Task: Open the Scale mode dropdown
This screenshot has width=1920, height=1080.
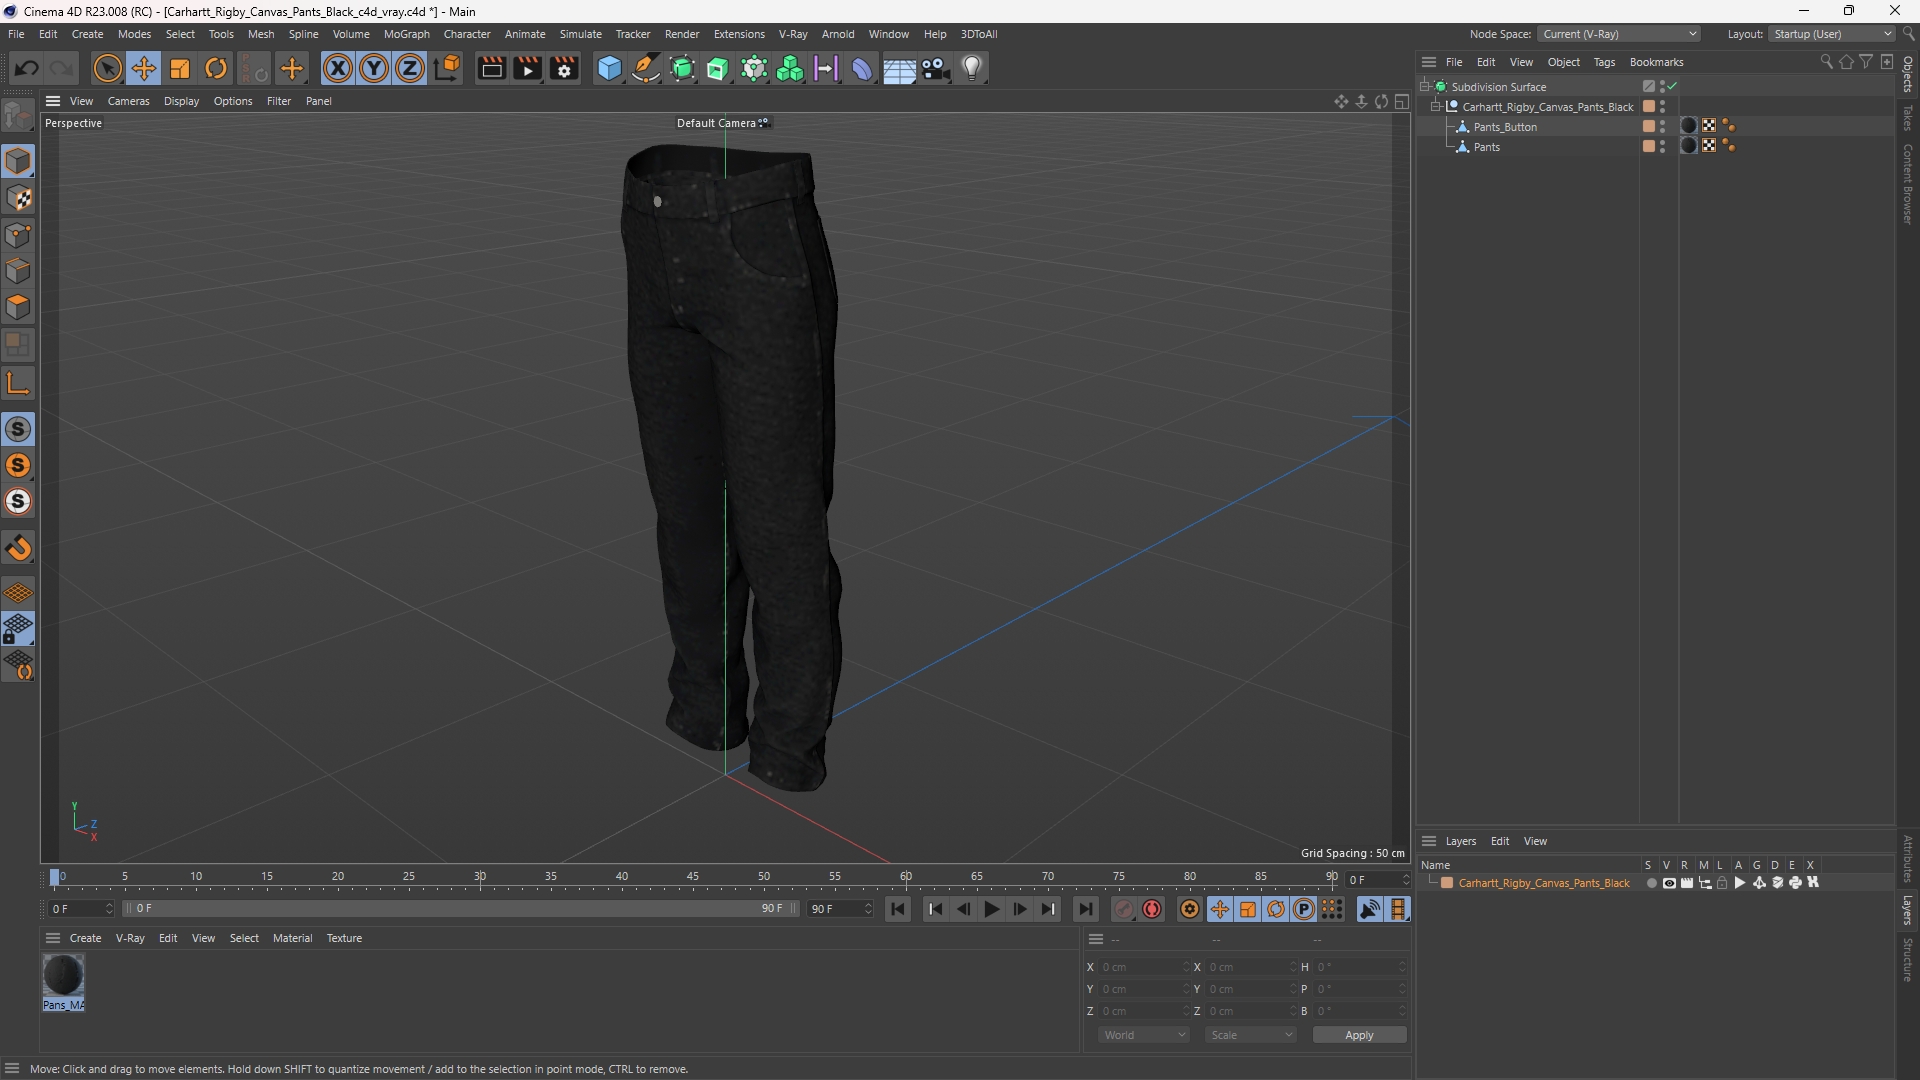Action: tap(1251, 1035)
